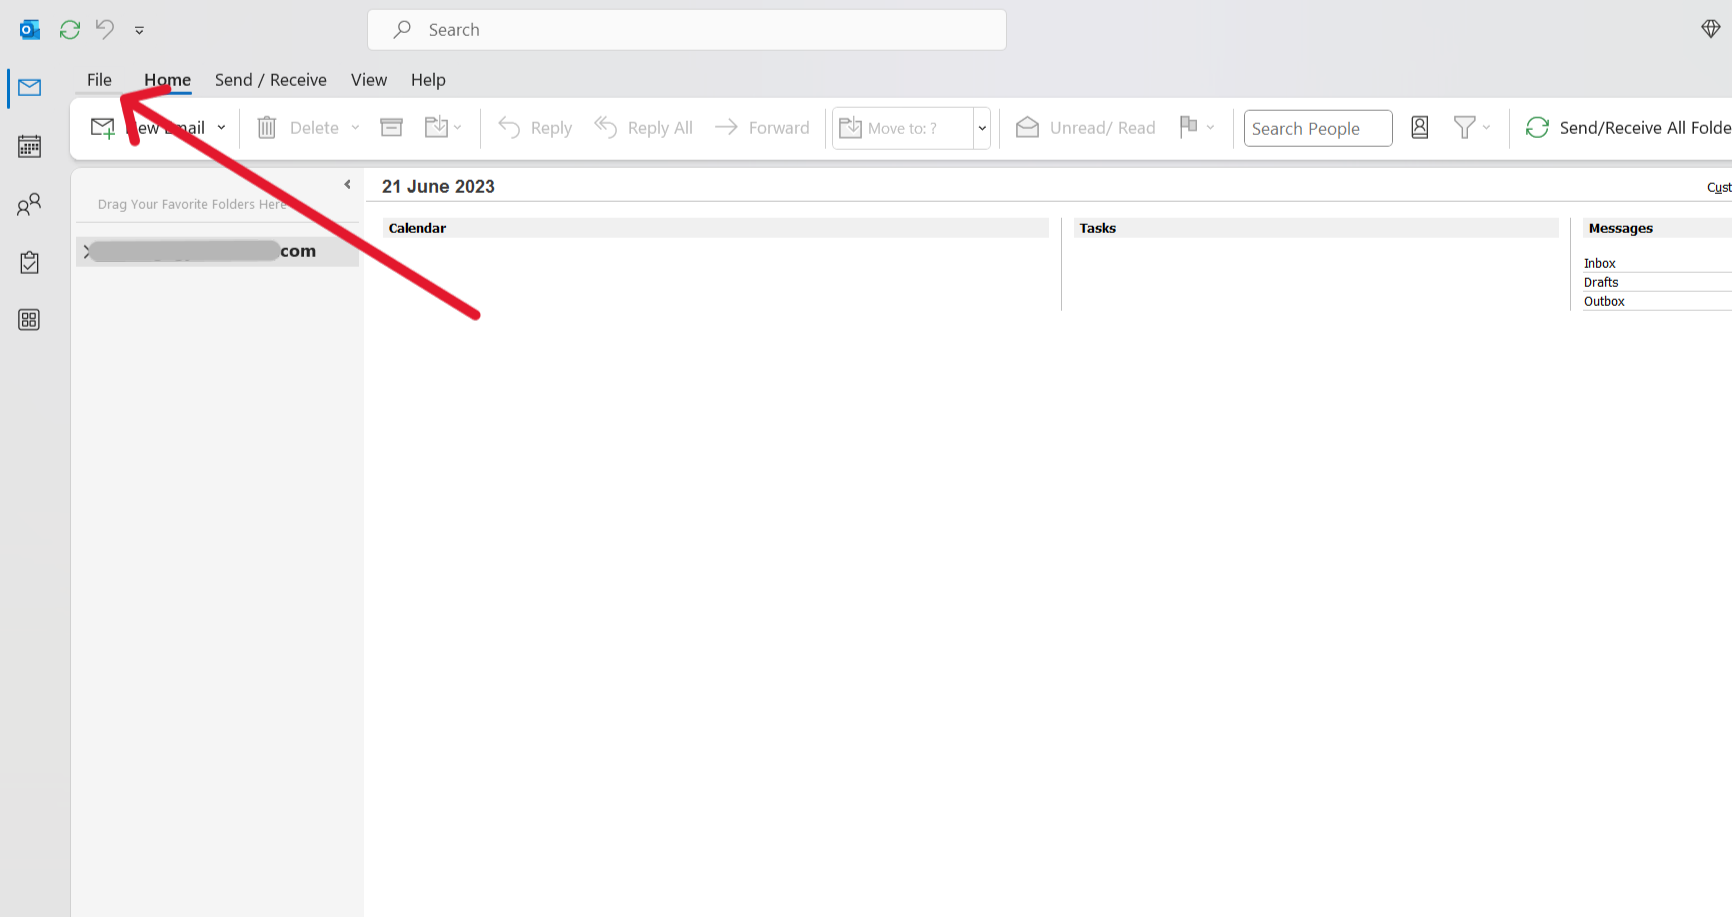This screenshot has height=917, width=1732.
Task: Click the Forward button
Action: (762, 128)
